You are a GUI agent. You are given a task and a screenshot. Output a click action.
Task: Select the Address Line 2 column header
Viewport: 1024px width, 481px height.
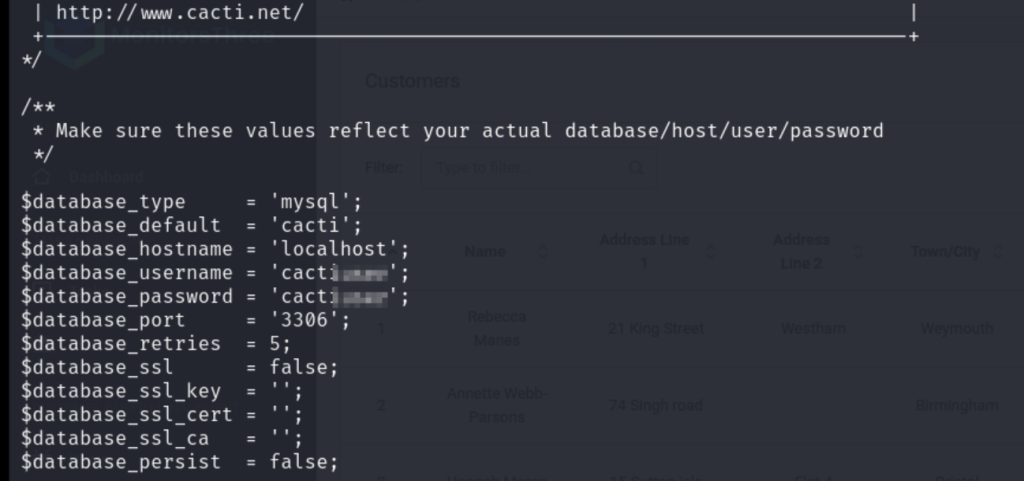(801, 251)
